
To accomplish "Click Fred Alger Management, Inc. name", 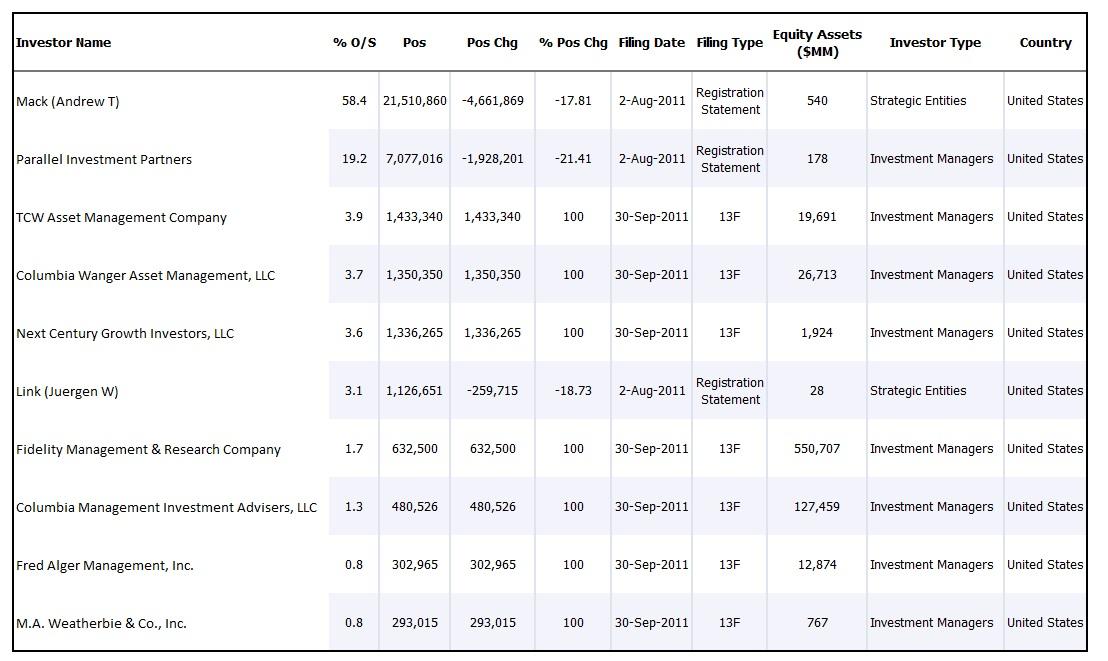I will click(105, 565).
